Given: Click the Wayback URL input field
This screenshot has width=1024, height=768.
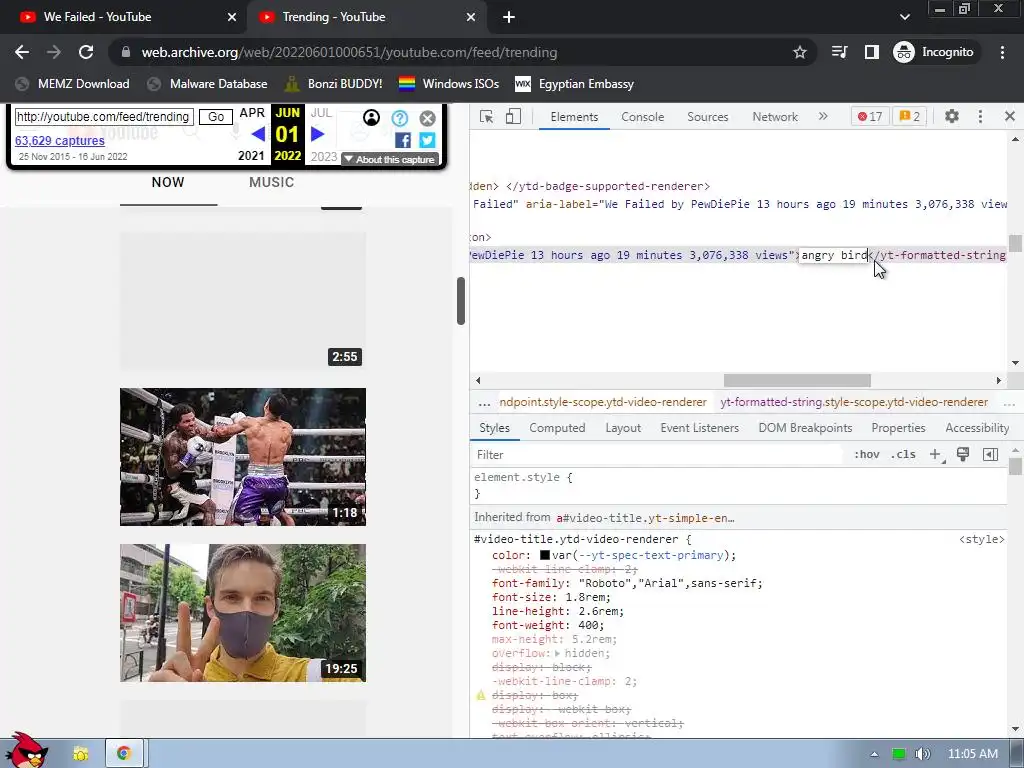Looking at the screenshot, I should [104, 117].
